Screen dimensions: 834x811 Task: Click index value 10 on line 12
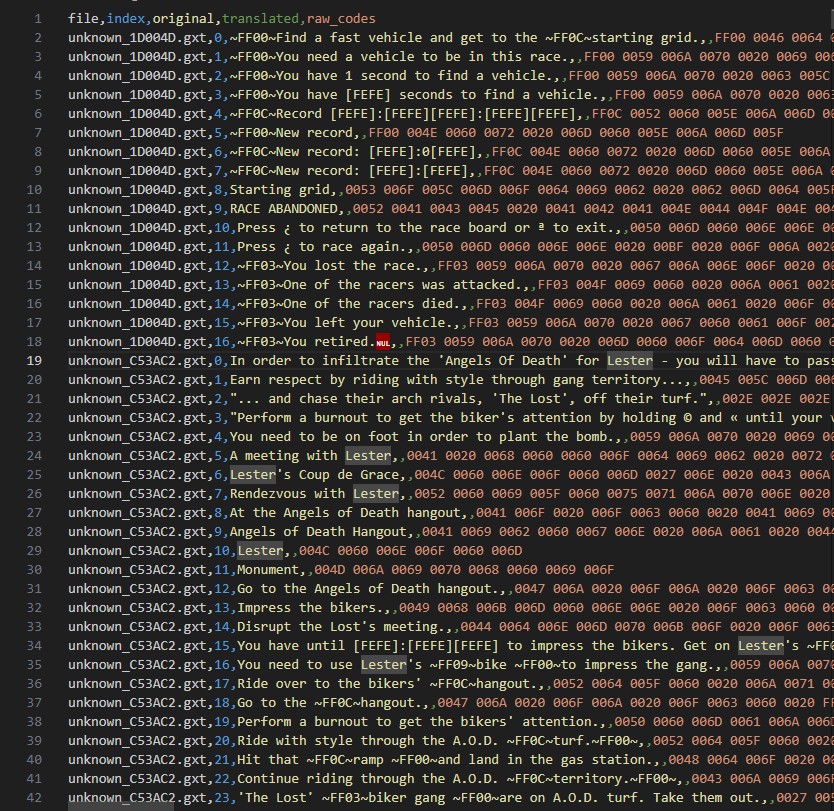pos(222,228)
